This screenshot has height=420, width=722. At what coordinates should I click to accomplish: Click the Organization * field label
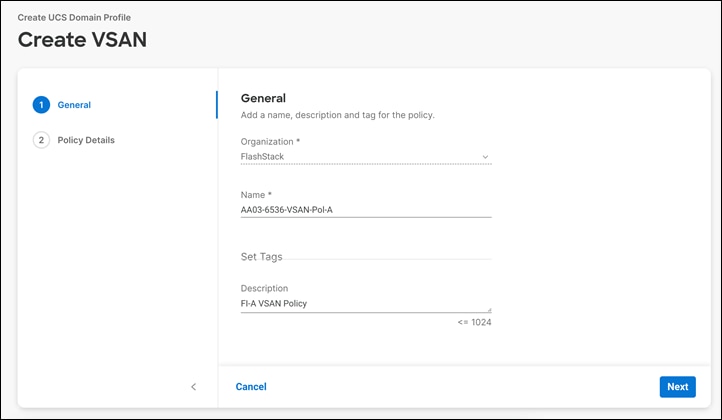click(x=270, y=142)
